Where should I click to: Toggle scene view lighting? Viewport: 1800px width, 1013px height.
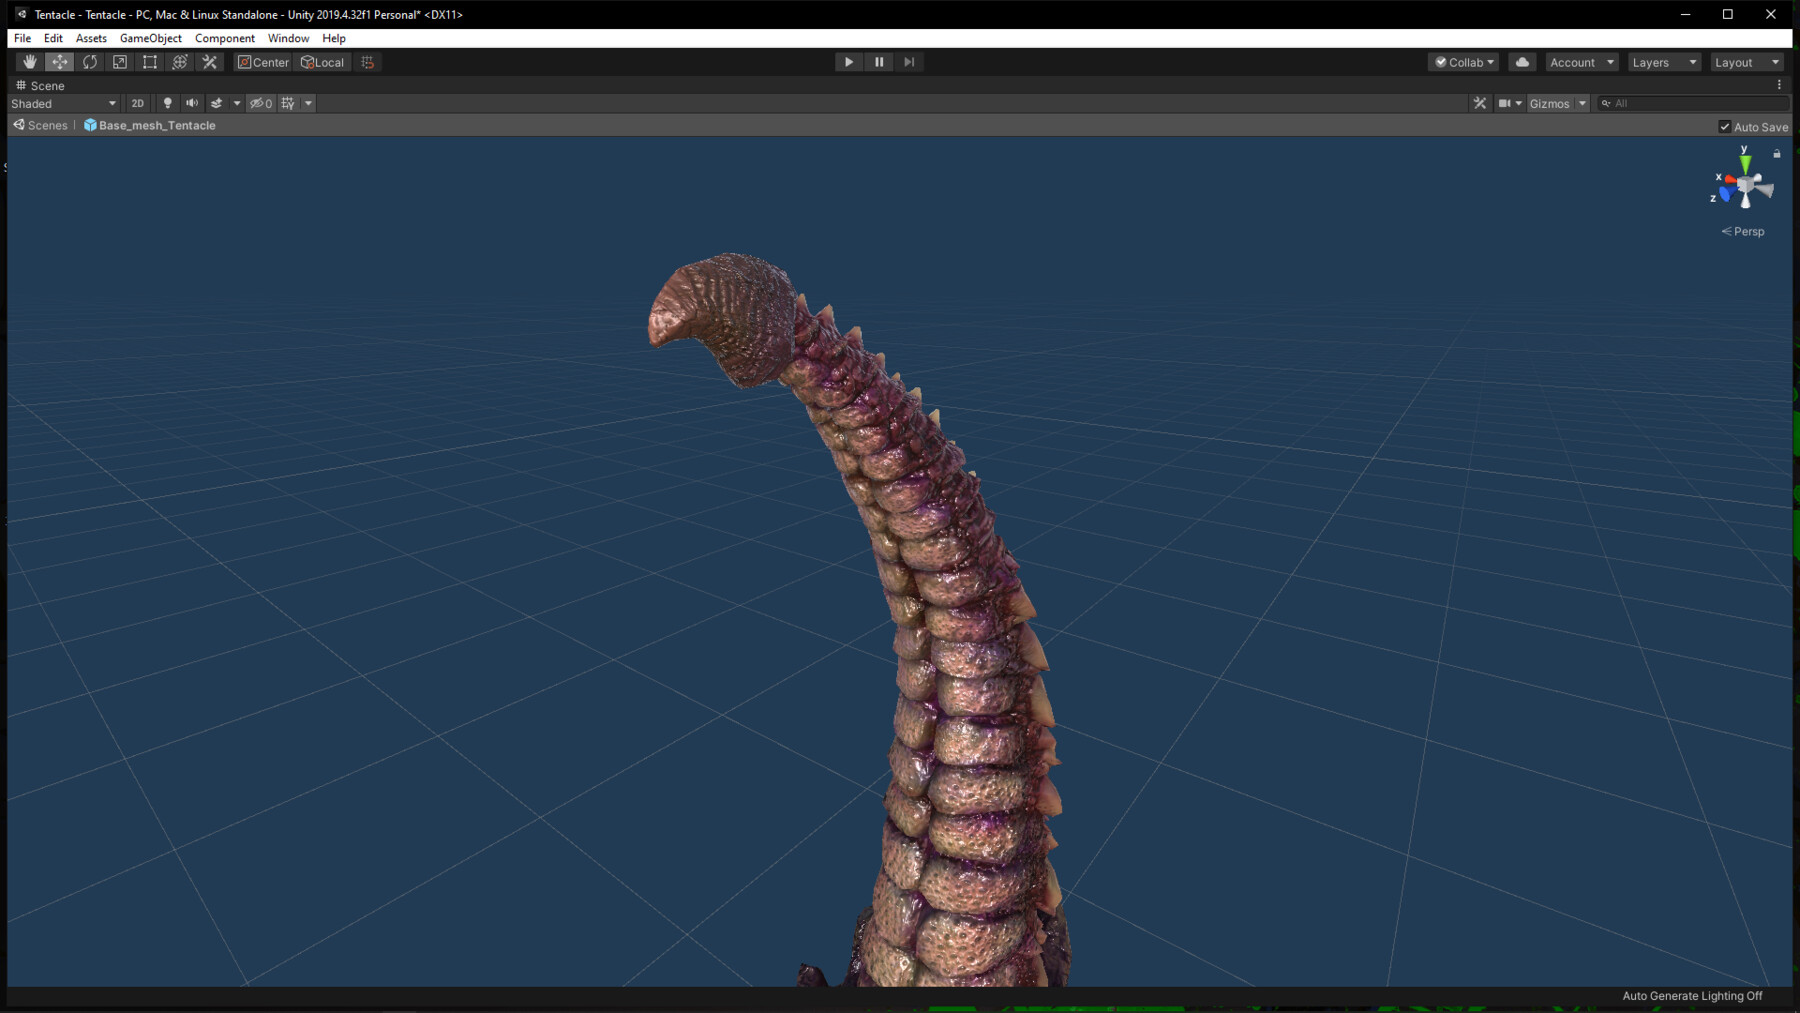tap(167, 103)
